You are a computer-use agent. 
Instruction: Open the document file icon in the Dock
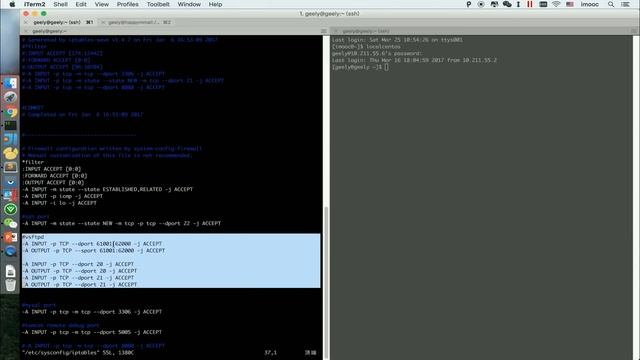[x=11, y=271]
